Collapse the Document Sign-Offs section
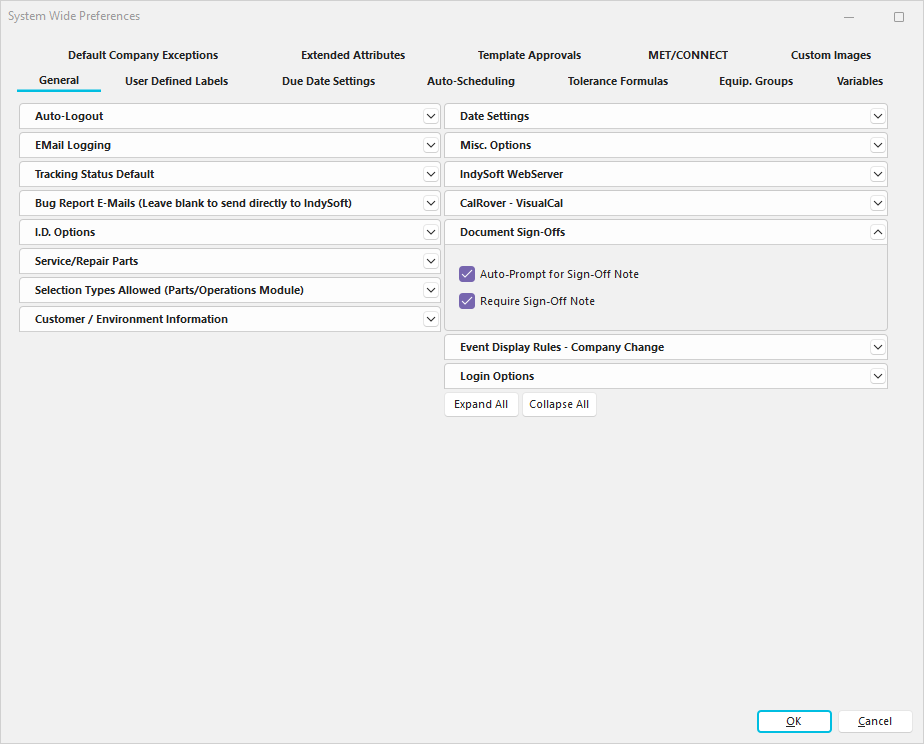 (877, 232)
